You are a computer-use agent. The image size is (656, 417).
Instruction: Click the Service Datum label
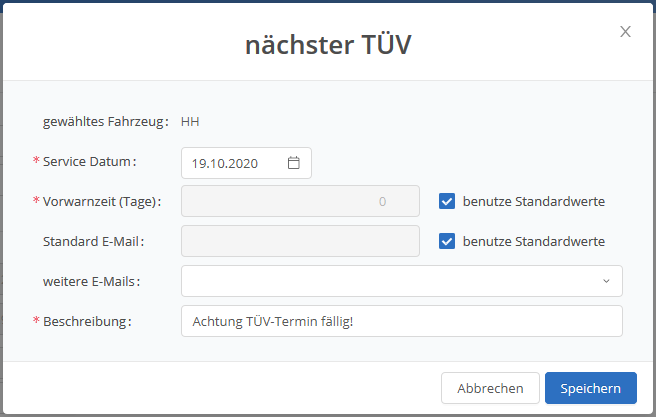point(89,161)
